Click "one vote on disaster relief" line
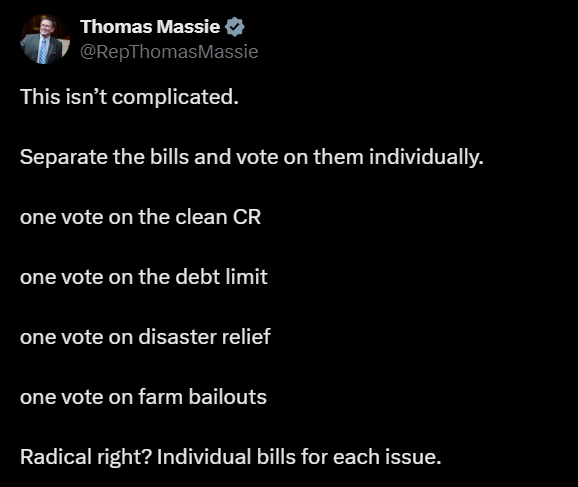This screenshot has height=487, width=578. 145,337
